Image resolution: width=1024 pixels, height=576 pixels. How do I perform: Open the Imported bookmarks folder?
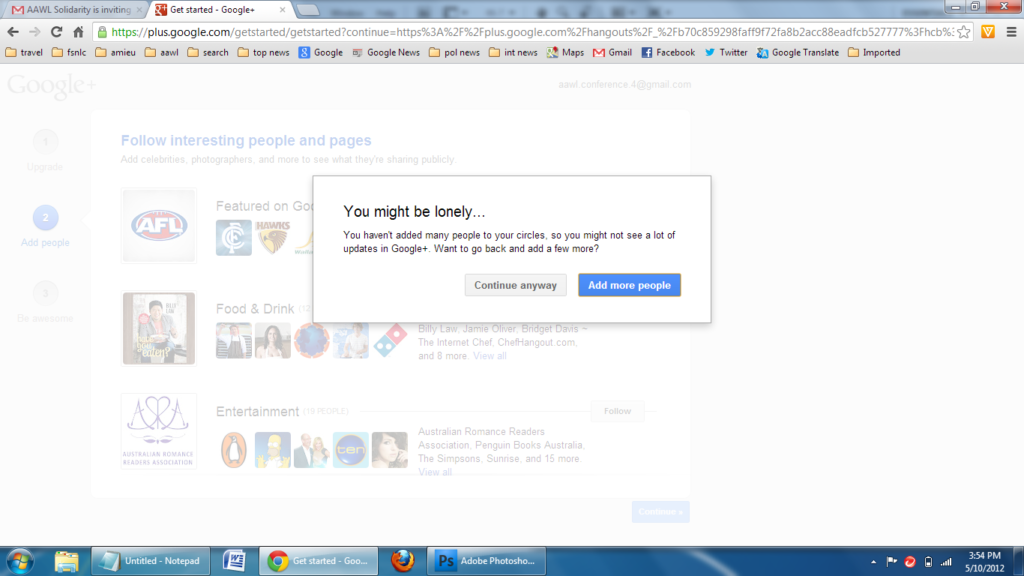point(874,52)
